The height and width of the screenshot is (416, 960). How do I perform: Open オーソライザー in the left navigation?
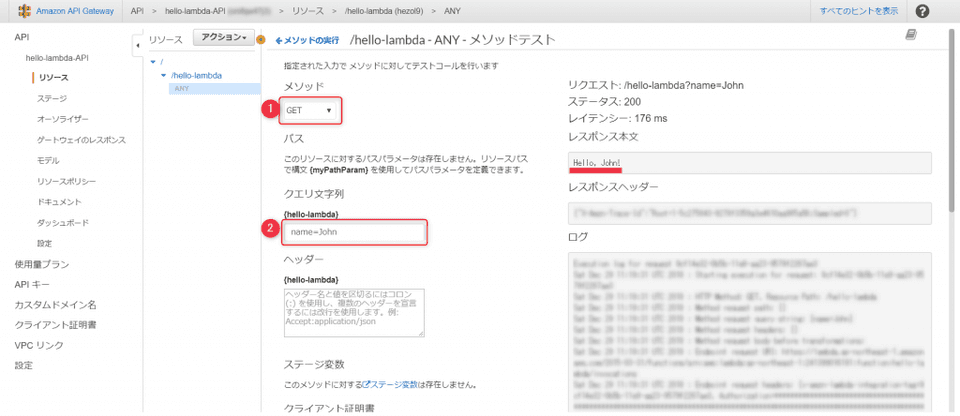(x=63, y=119)
